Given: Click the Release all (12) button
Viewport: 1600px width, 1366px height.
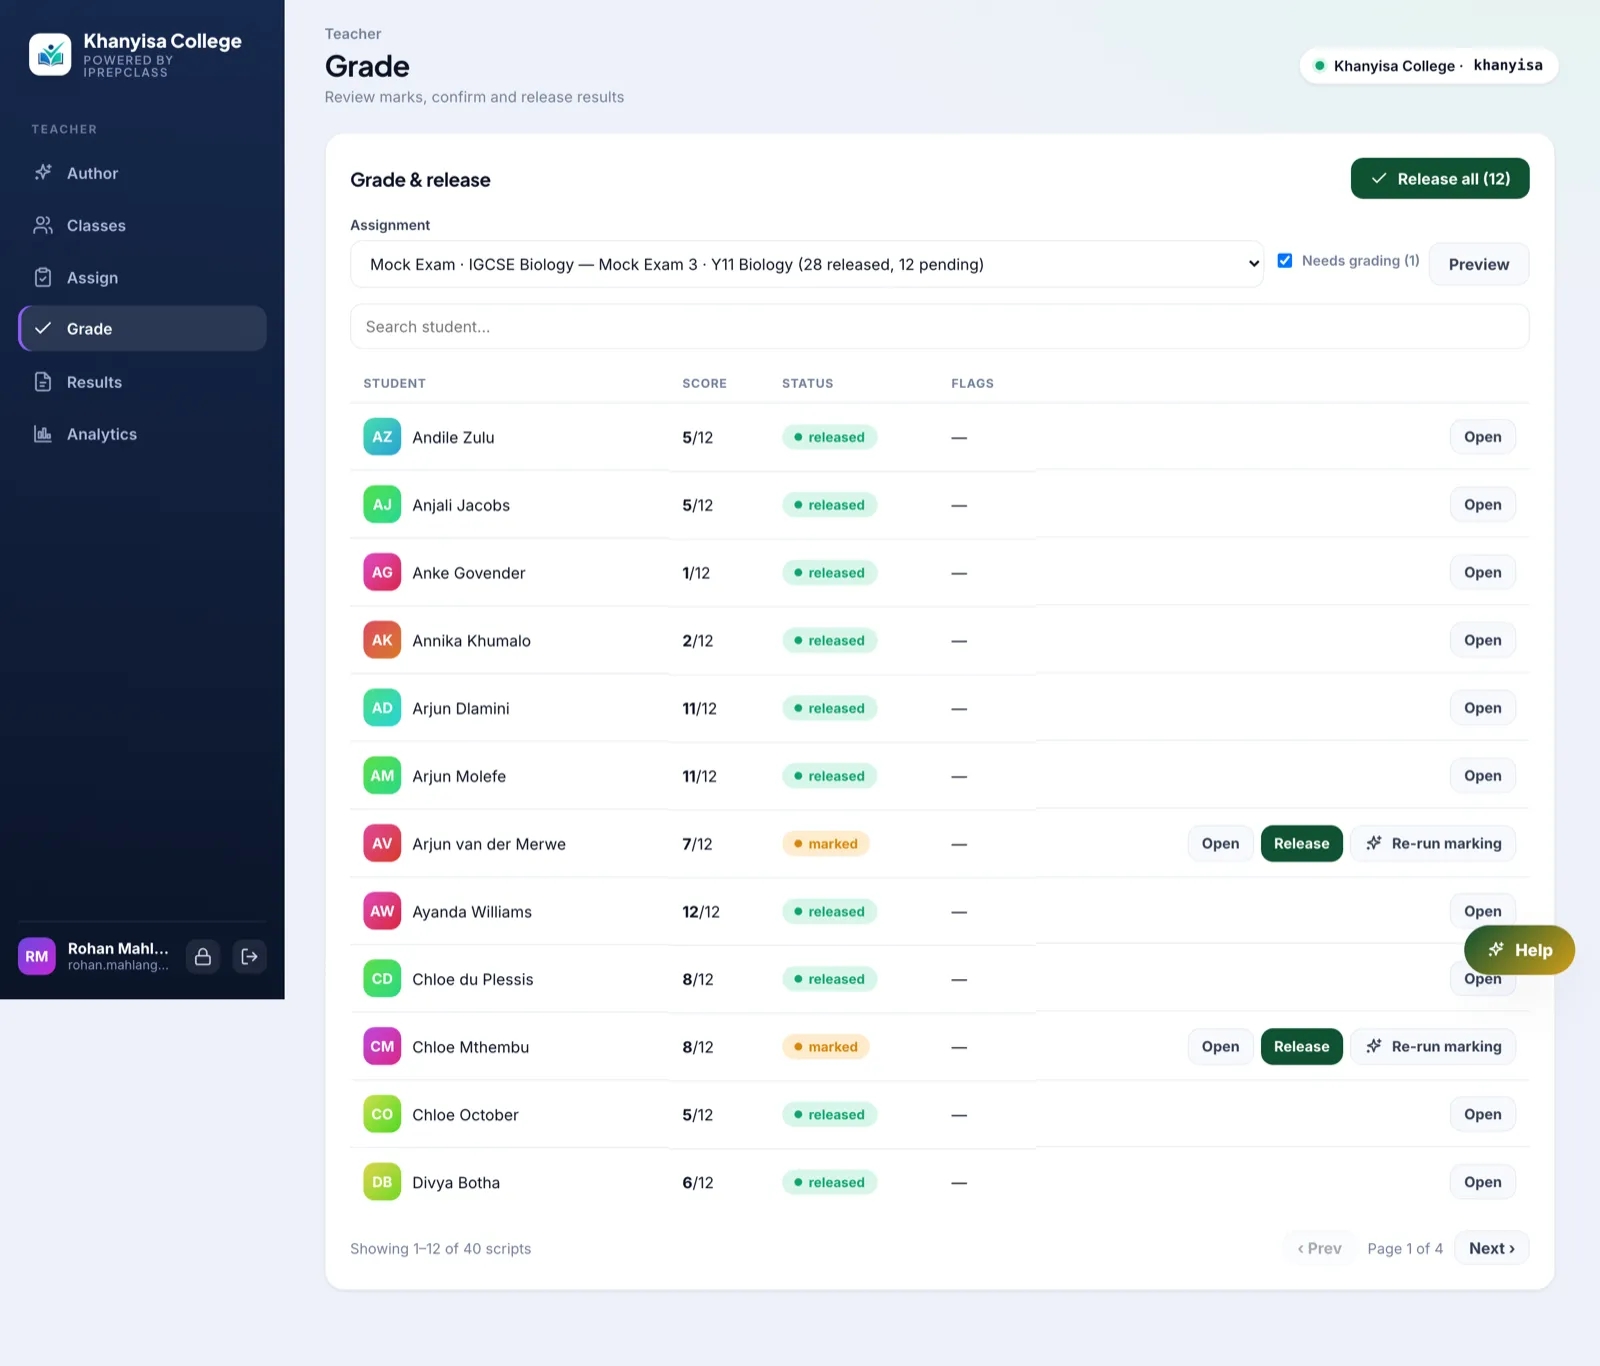Looking at the screenshot, I should [1440, 178].
